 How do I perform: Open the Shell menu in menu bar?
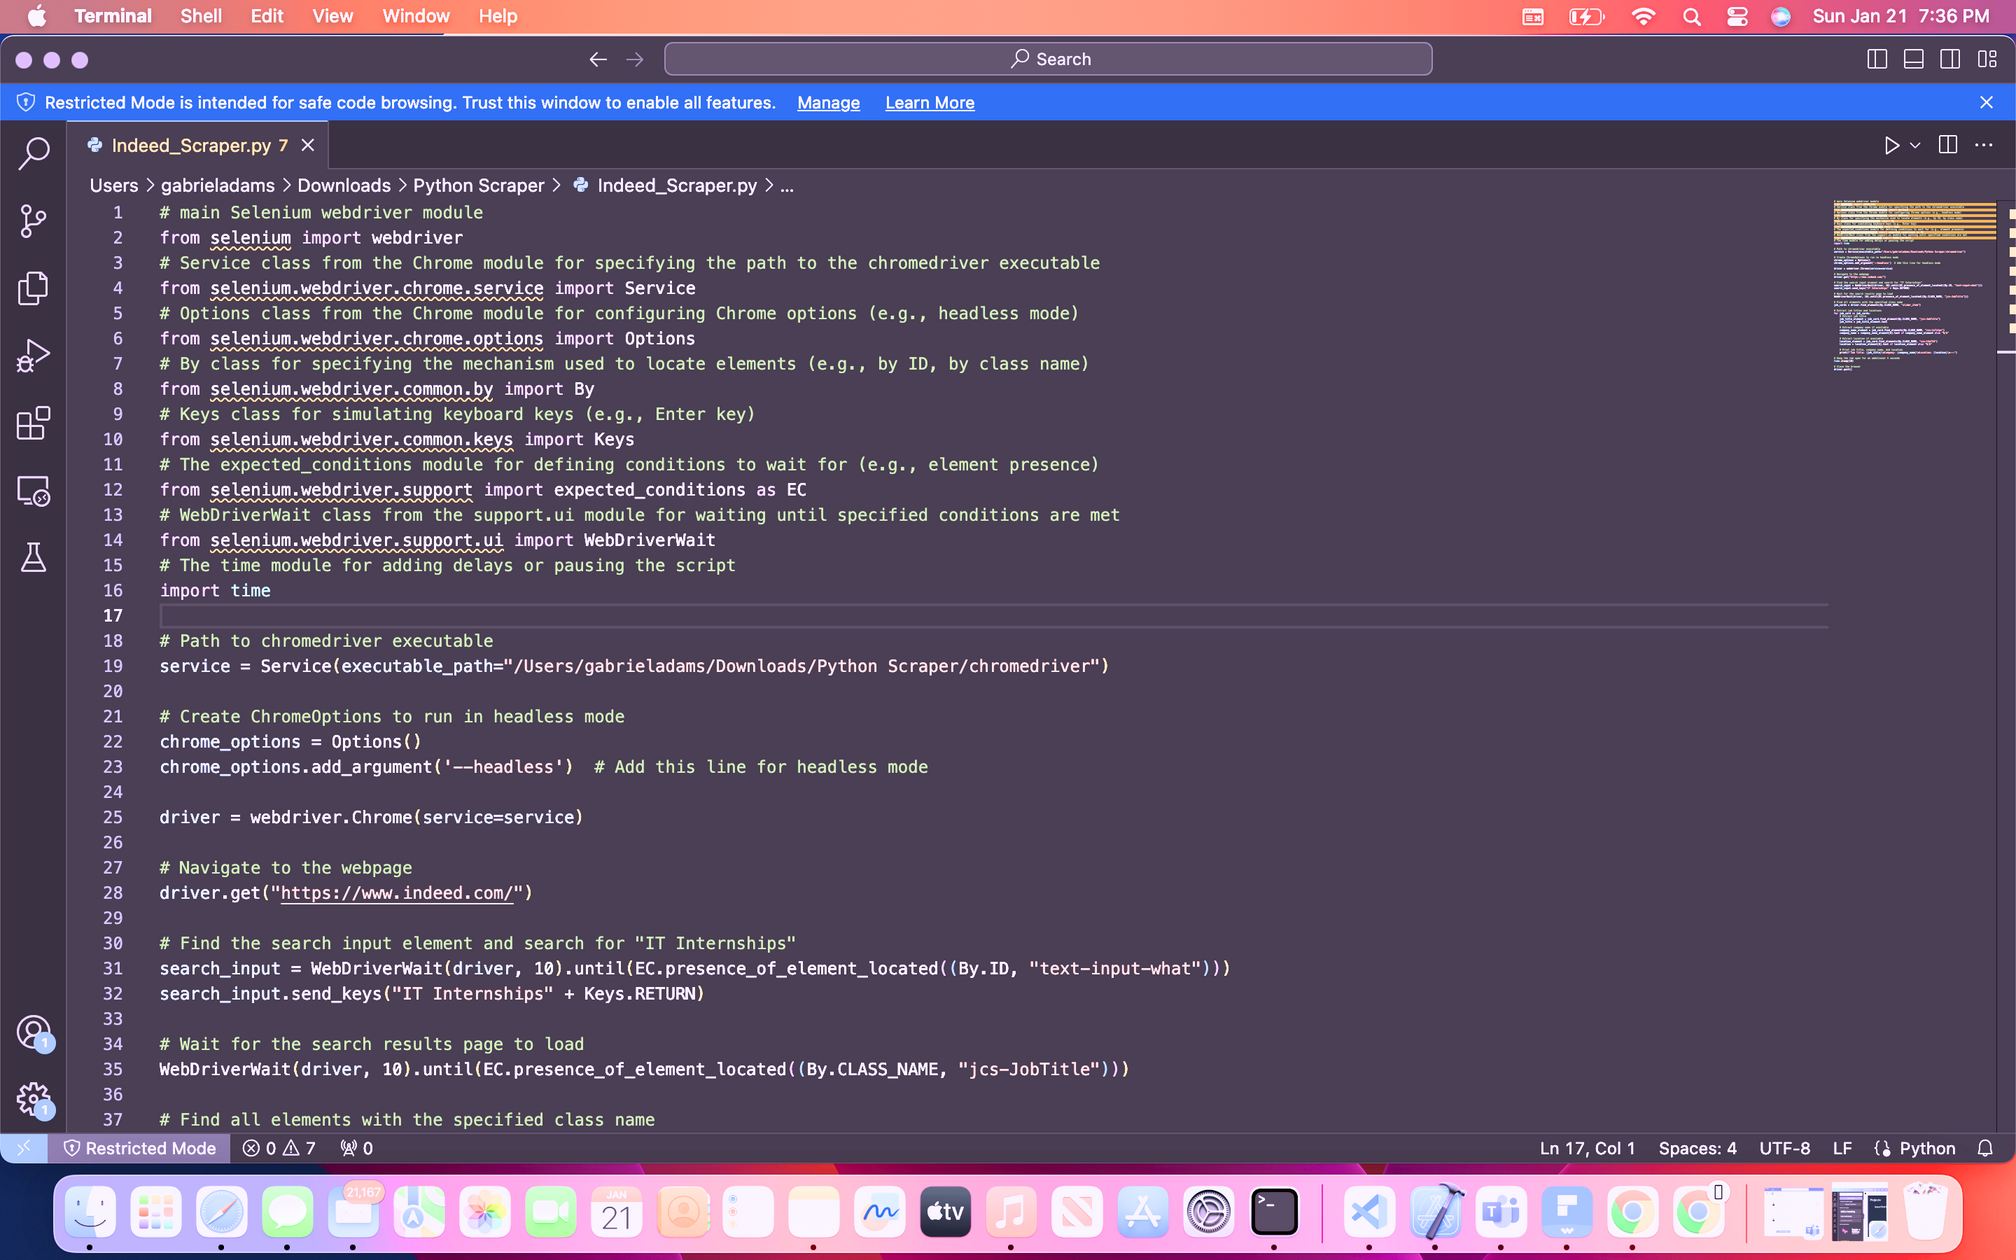pyautogui.click(x=200, y=16)
